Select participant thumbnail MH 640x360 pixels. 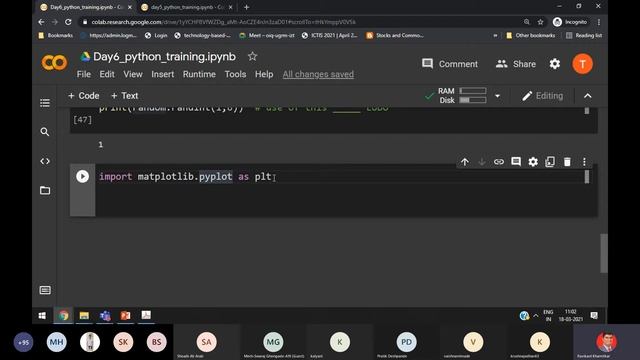[x=56, y=342]
